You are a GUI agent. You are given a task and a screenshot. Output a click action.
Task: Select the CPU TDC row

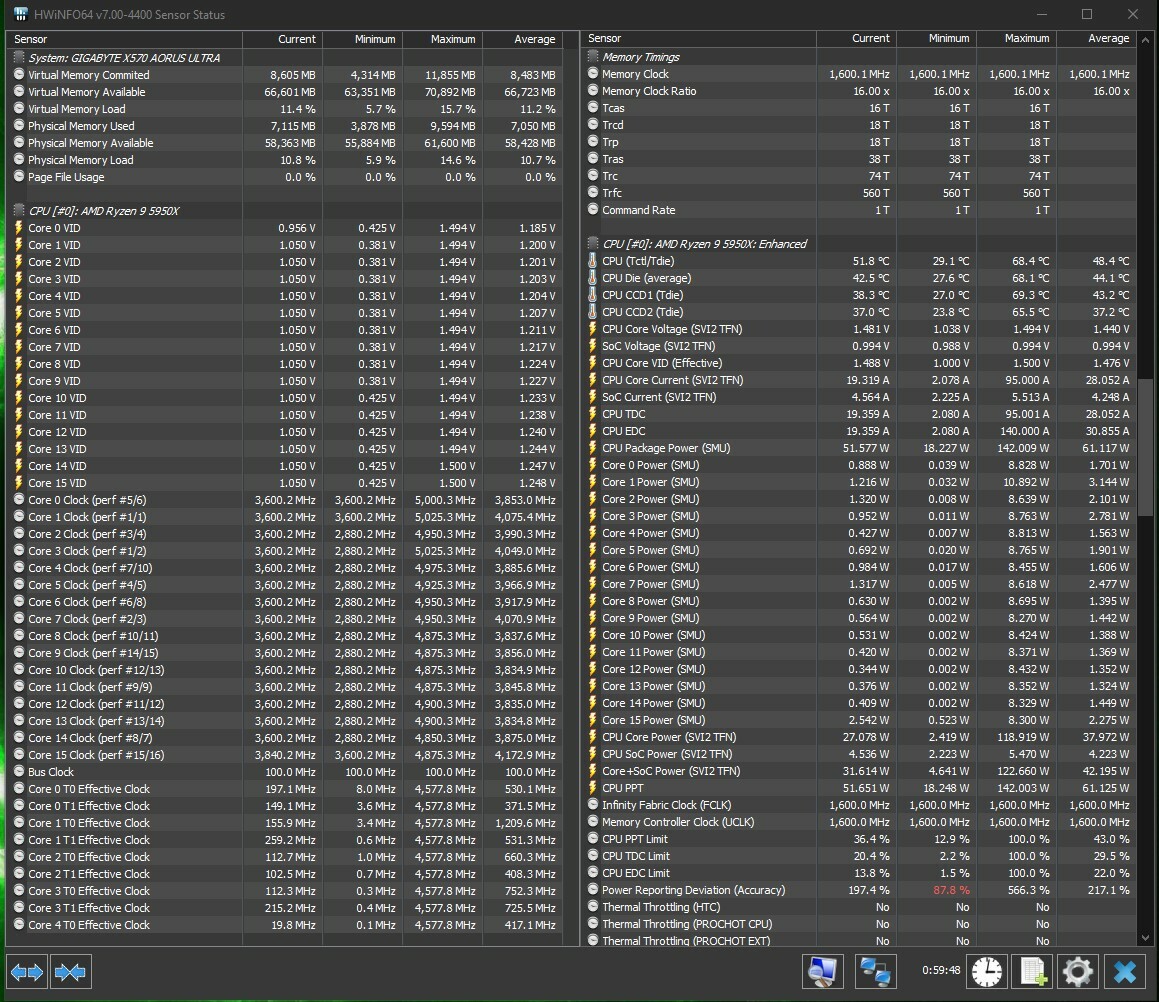[858, 414]
